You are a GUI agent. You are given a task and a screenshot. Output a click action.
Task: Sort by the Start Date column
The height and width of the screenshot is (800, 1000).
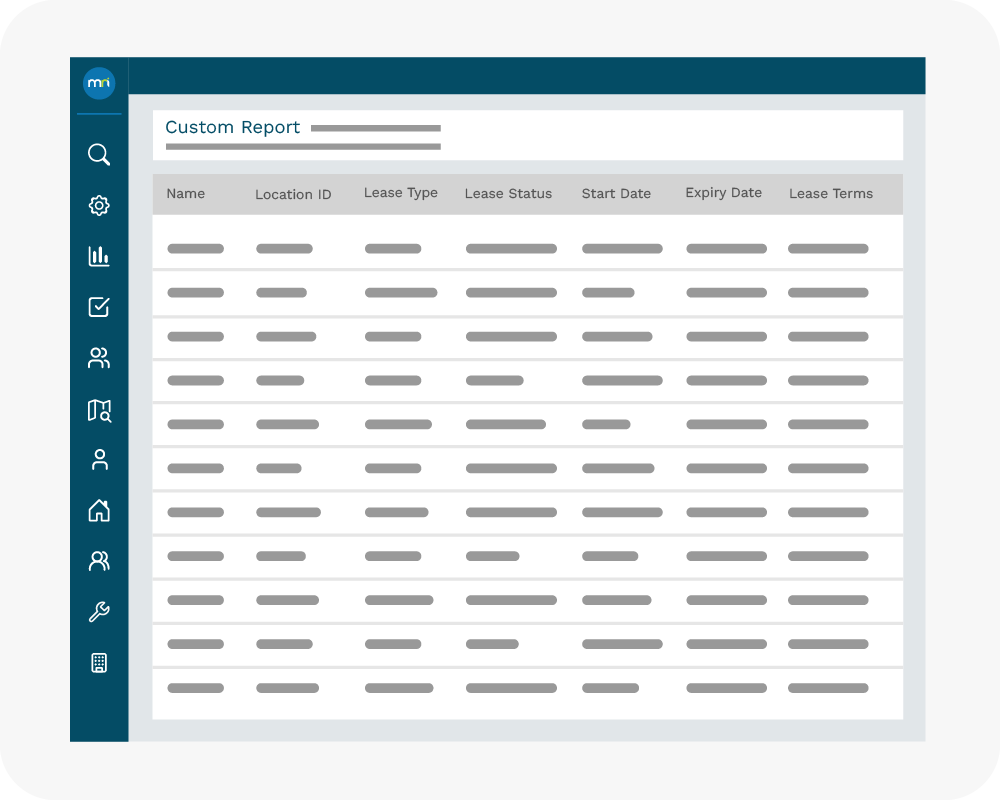coord(616,194)
